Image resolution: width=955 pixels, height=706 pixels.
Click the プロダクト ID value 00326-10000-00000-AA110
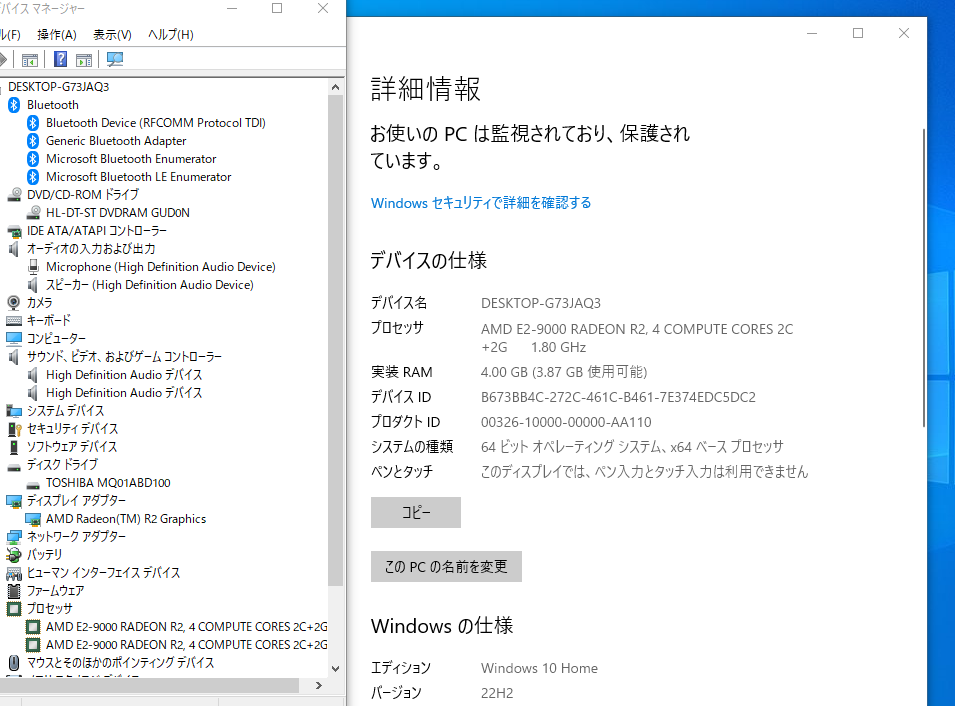coord(566,422)
